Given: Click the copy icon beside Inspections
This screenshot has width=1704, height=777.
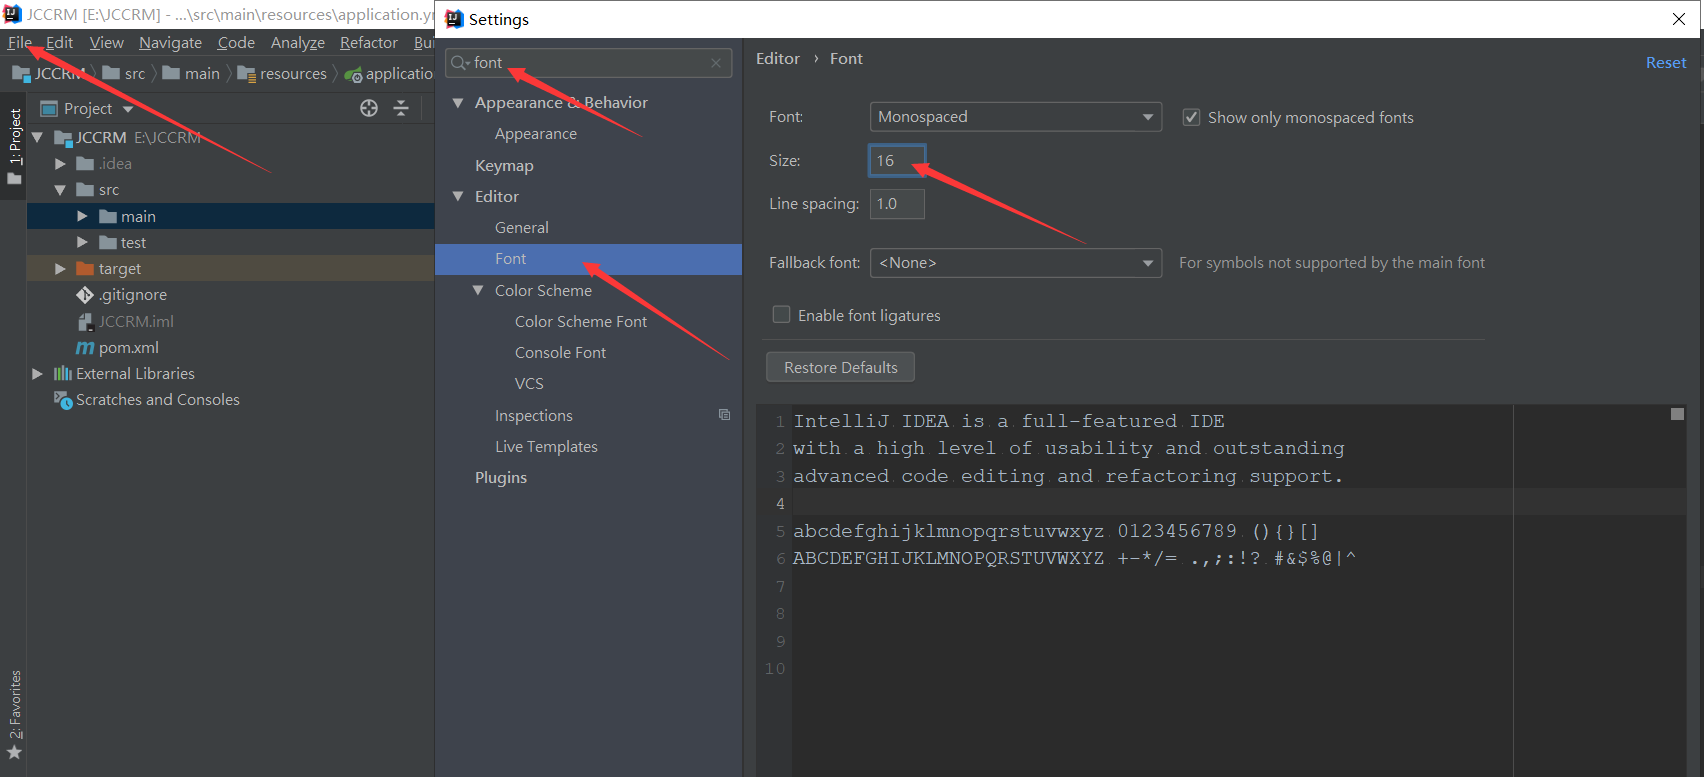Looking at the screenshot, I should [724, 415].
